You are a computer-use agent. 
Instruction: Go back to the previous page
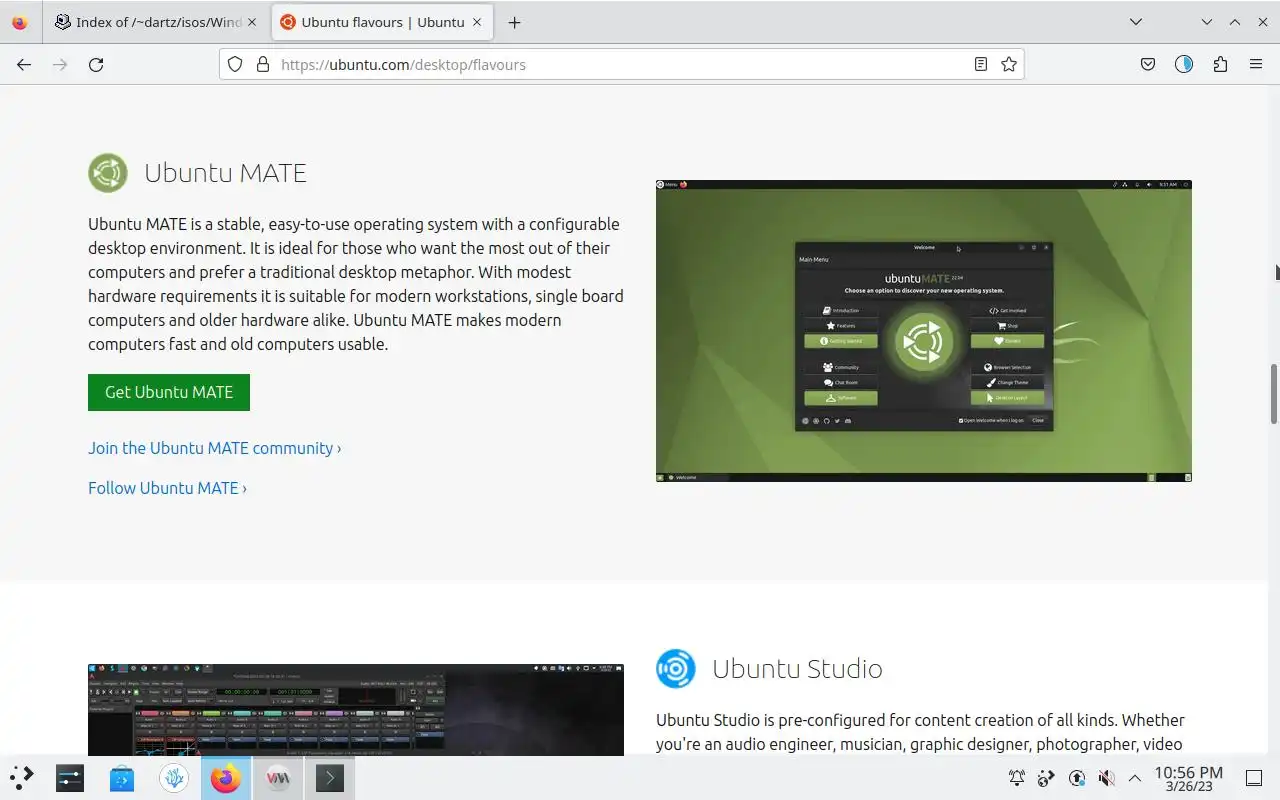tap(24, 64)
